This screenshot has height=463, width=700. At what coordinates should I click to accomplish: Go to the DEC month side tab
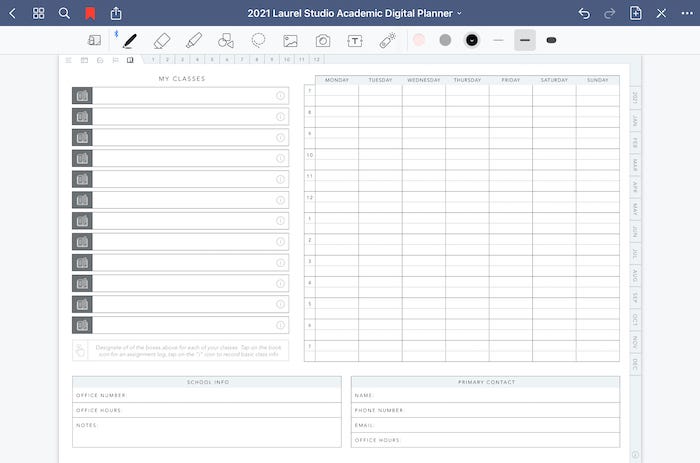click(x=635, y=364)
